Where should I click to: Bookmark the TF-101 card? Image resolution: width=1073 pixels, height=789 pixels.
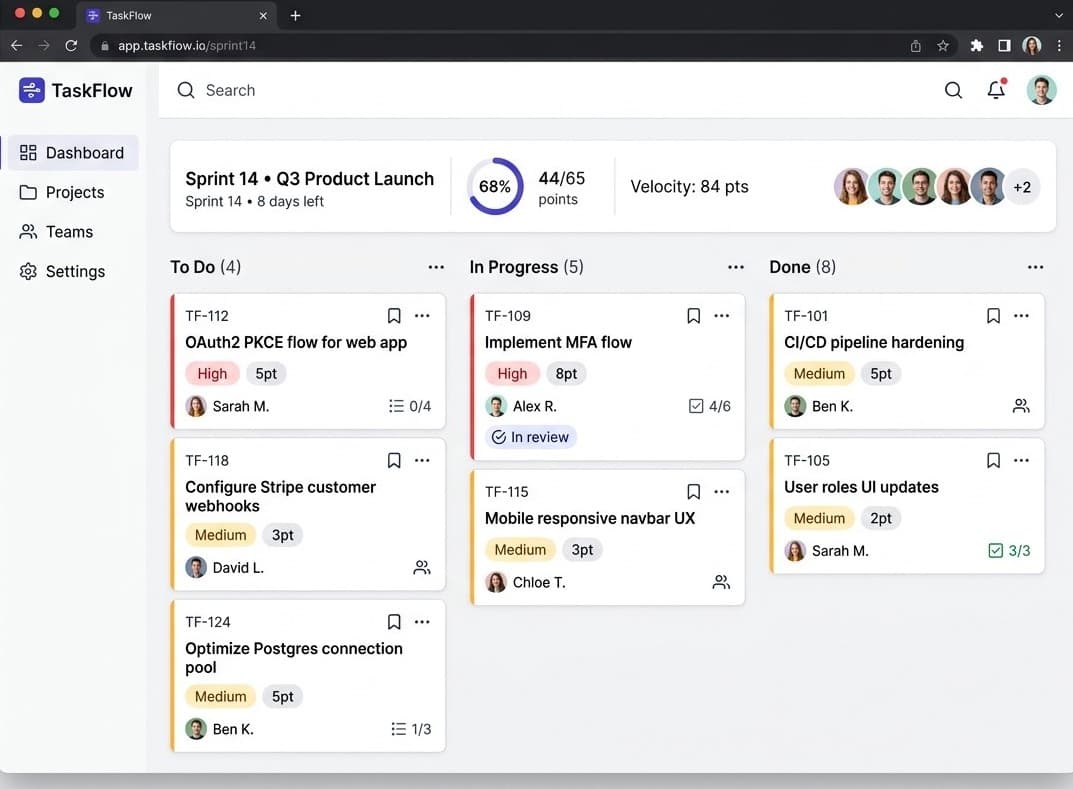coord(994,315)
